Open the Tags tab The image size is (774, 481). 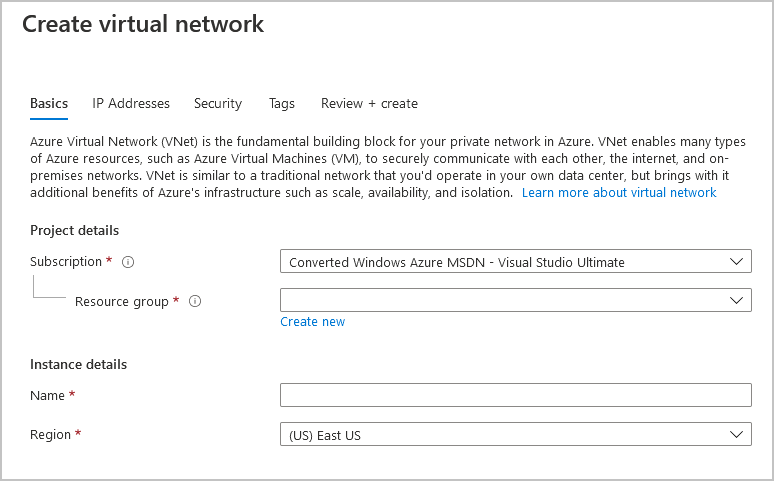coord(281,103)
